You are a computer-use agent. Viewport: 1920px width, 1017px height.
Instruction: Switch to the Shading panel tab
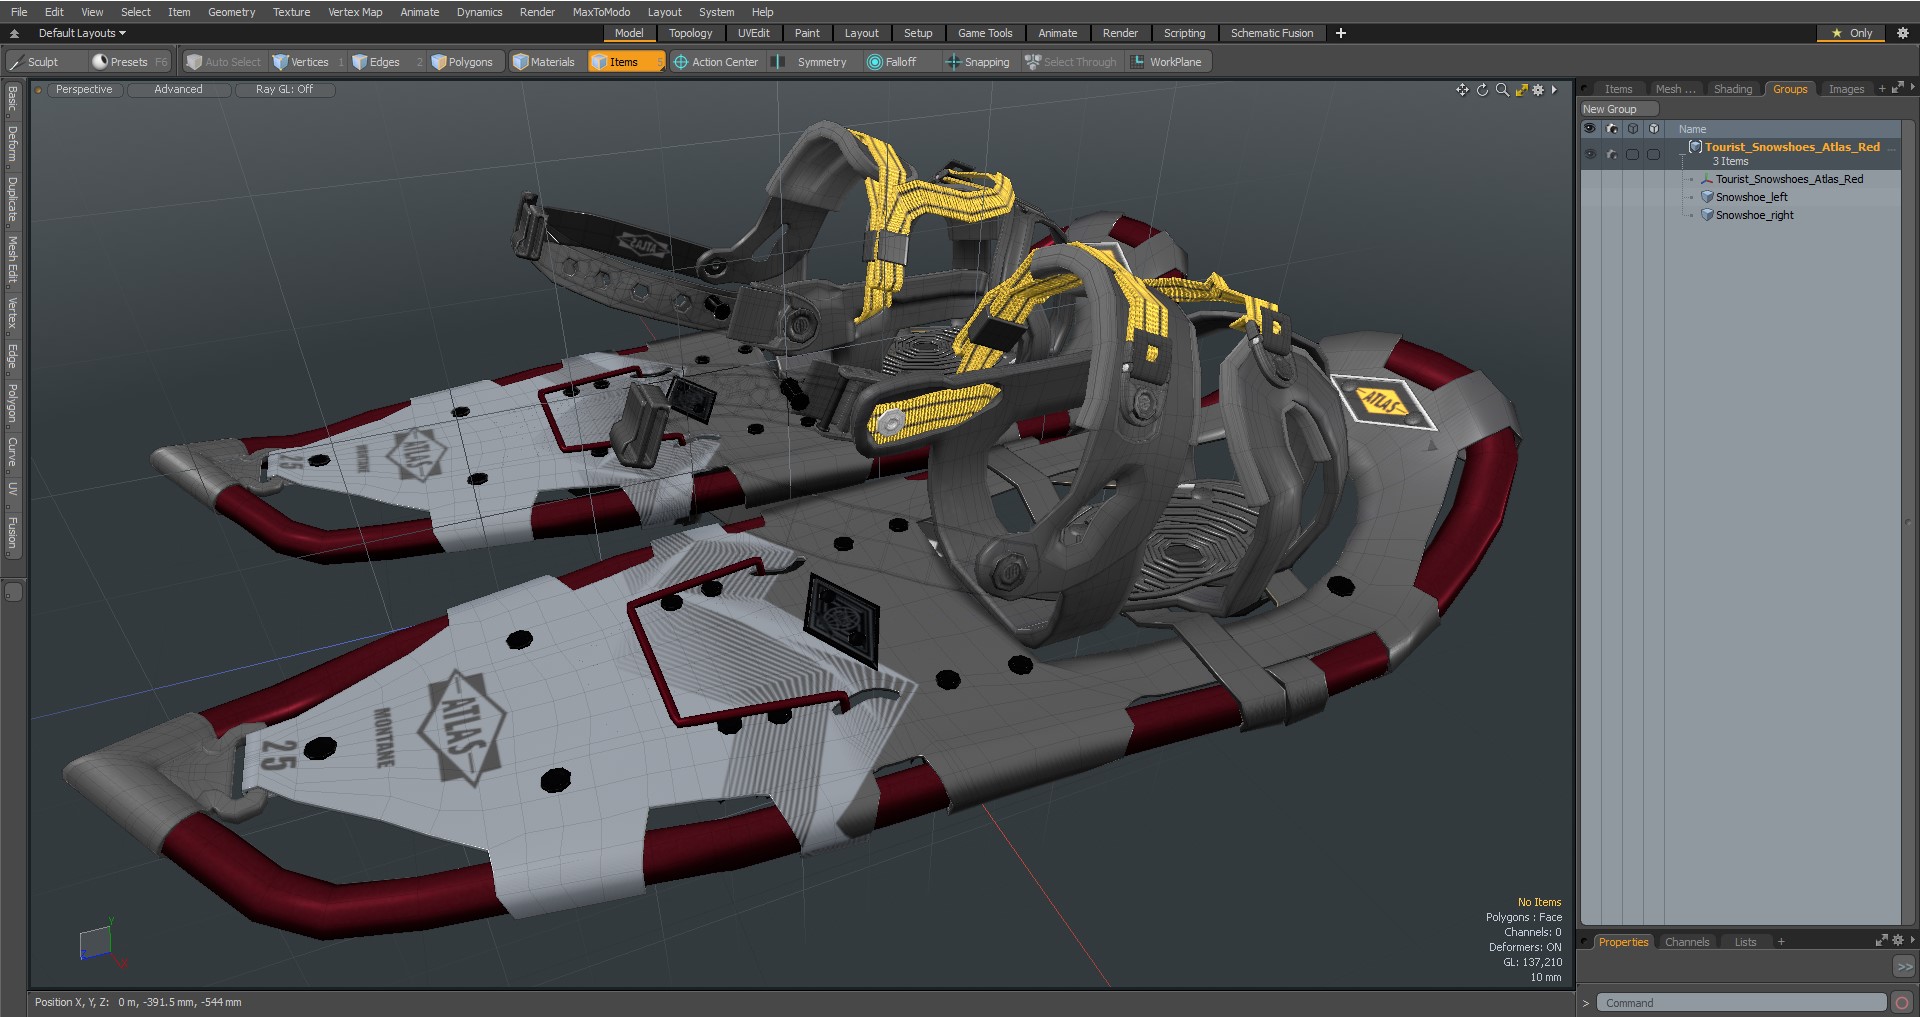click(x=1733, y=89)
